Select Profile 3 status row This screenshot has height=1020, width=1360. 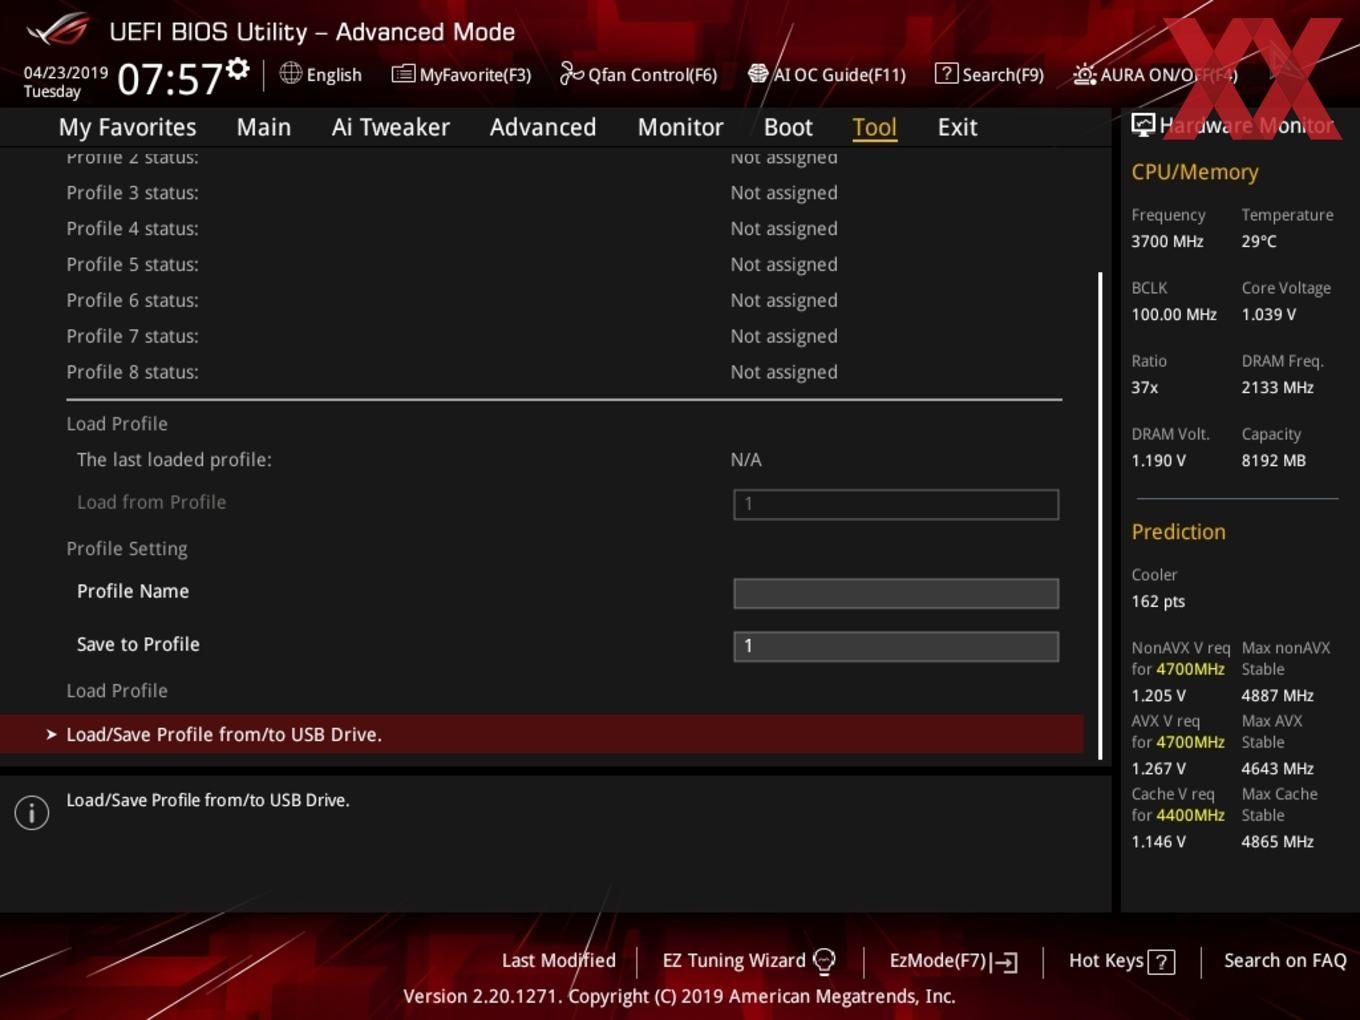564,192
